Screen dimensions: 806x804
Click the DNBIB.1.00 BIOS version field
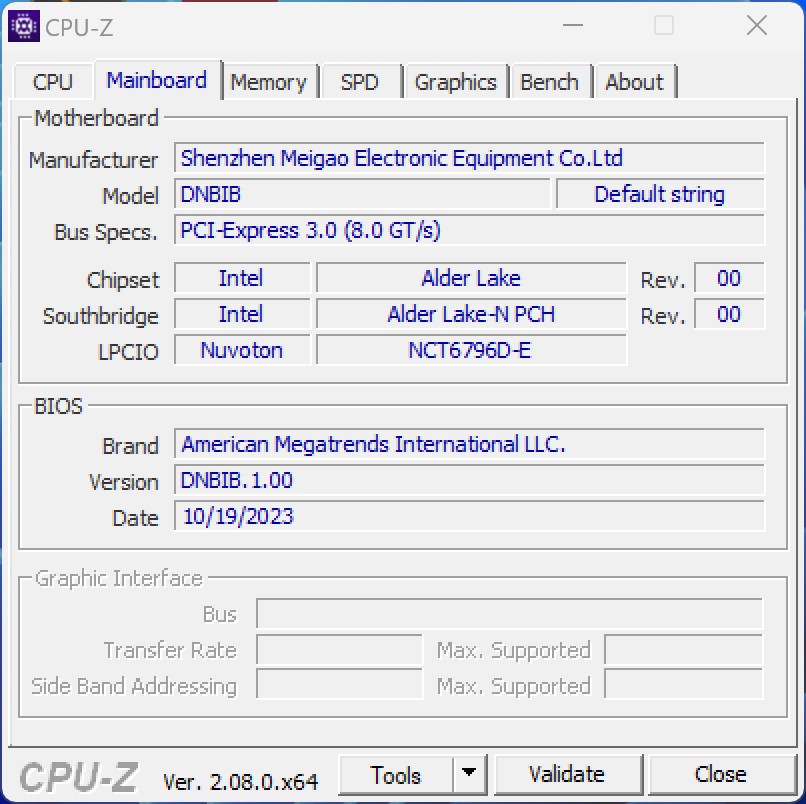pyautogui.click(x=469, y=480)
